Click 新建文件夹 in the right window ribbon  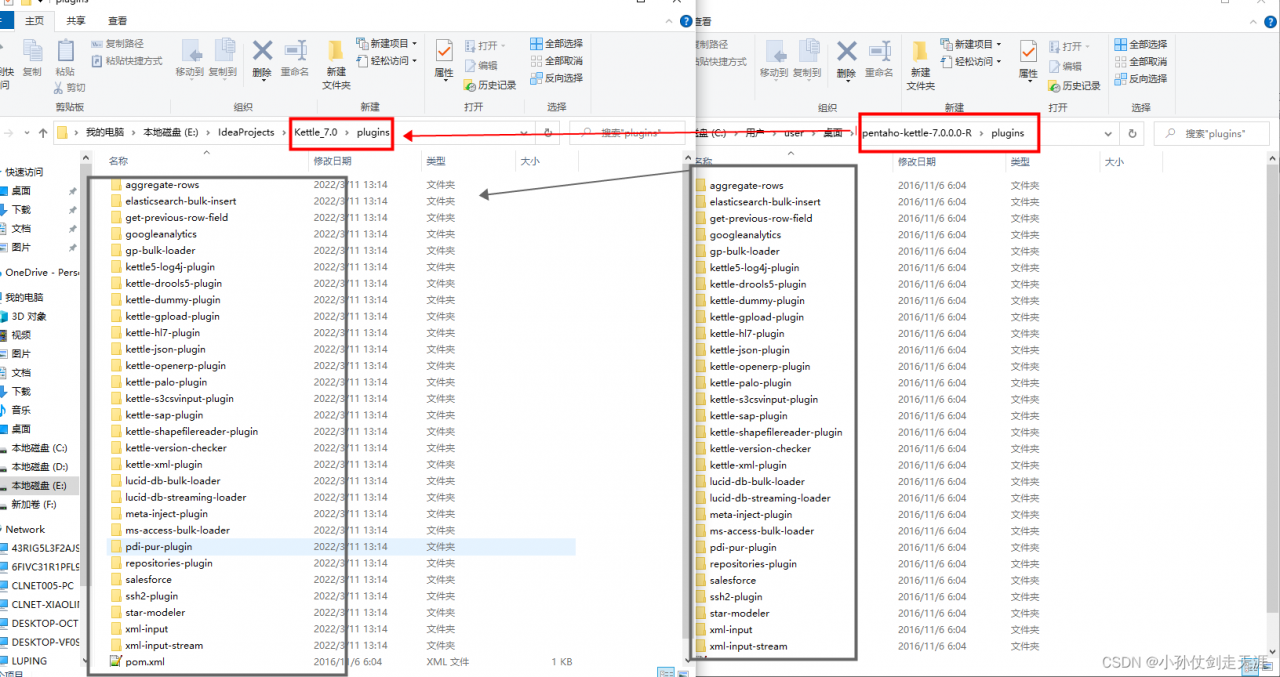920,65
